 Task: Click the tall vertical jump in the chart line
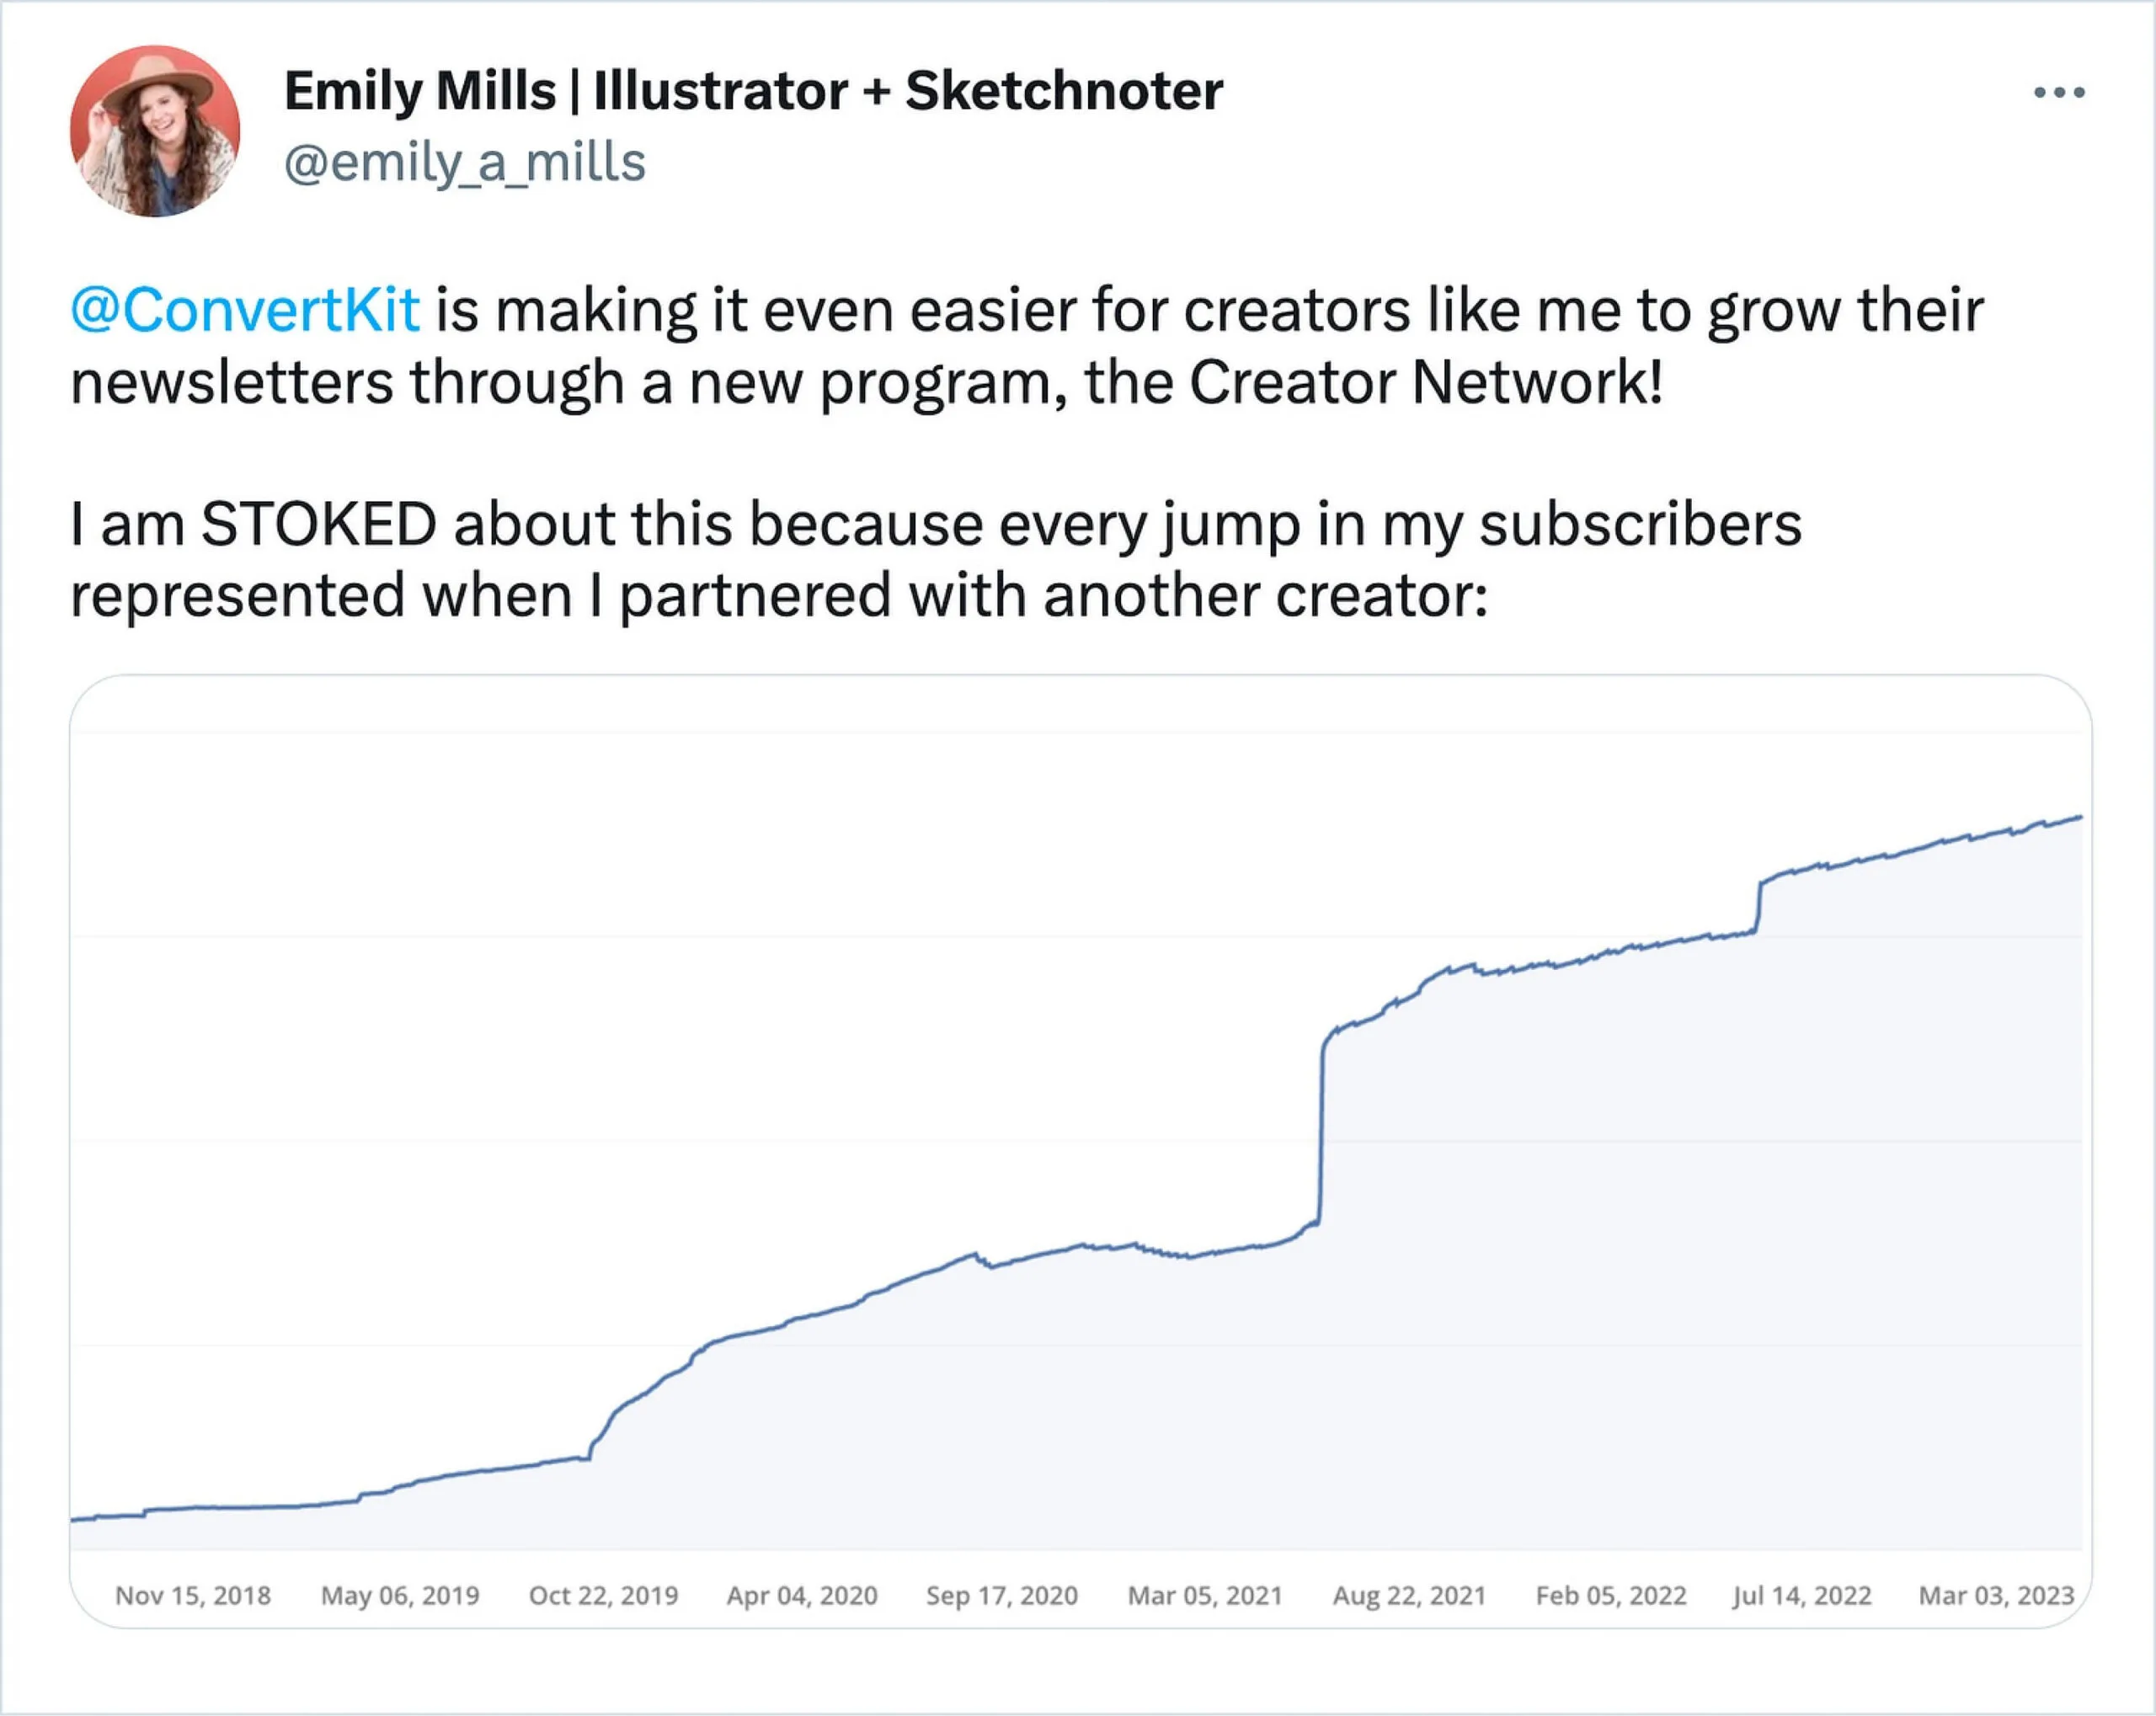(1321, 1130)
